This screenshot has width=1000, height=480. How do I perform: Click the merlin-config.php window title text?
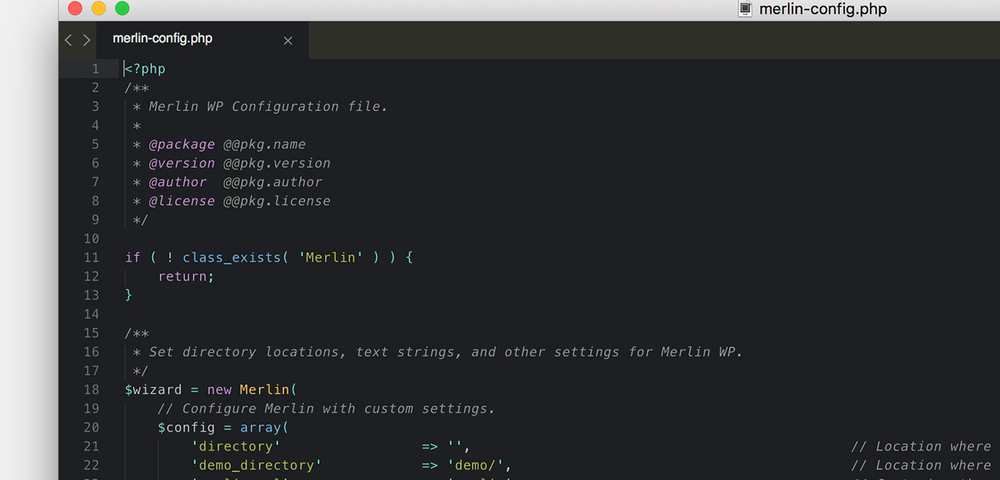coord(823,9)
